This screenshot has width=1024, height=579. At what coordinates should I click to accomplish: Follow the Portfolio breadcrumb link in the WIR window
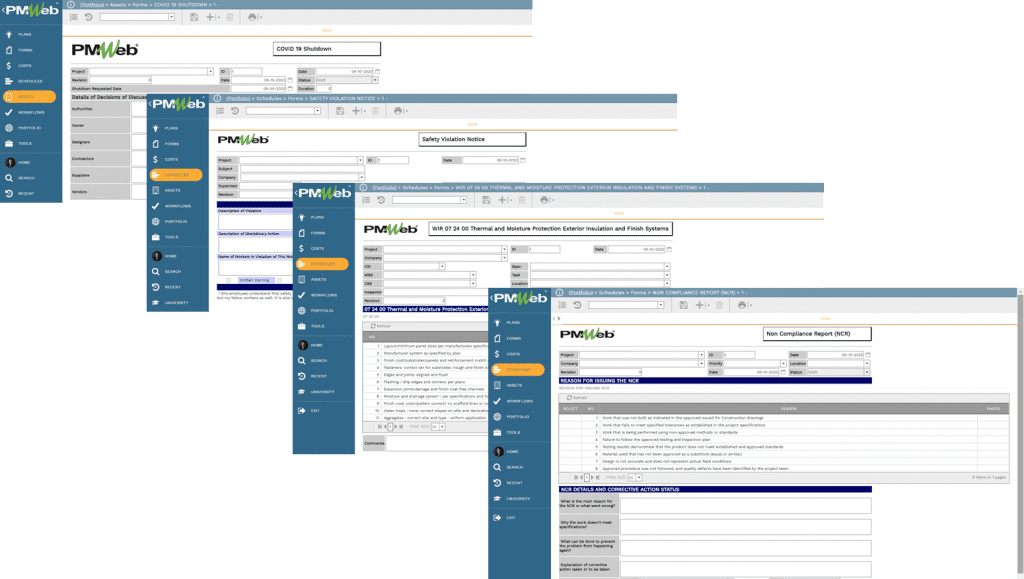[x=385, y=187]
